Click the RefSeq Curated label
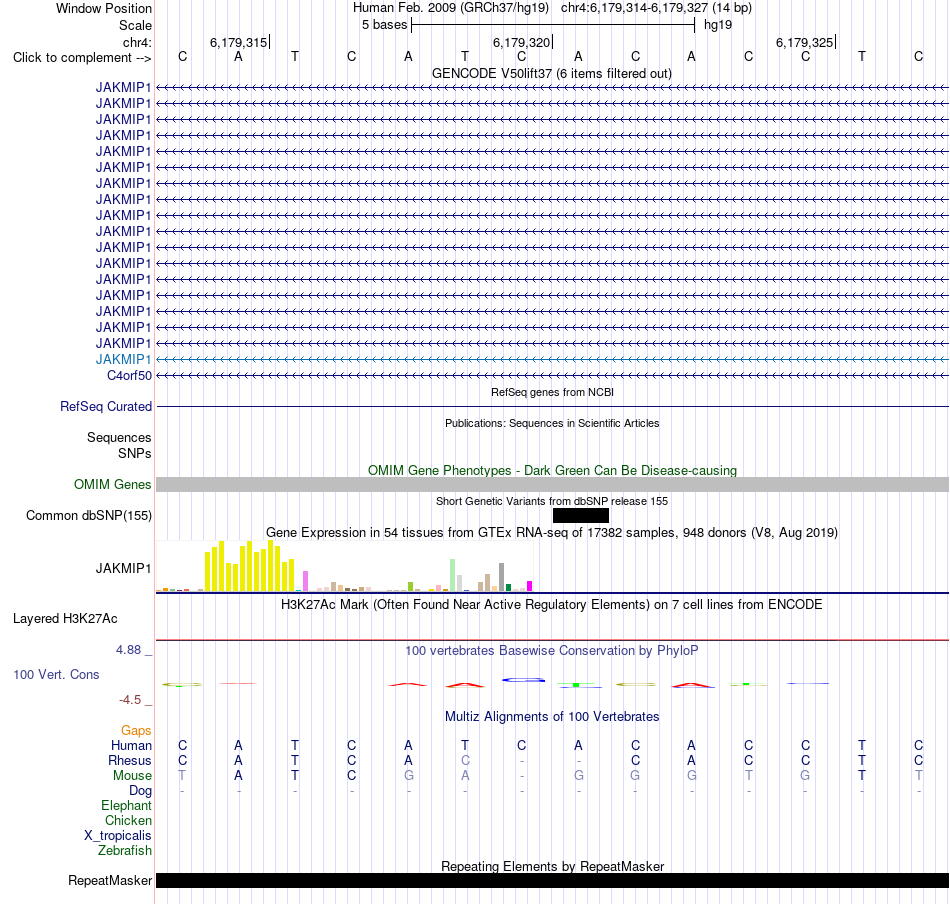 (x=106, y=407)
